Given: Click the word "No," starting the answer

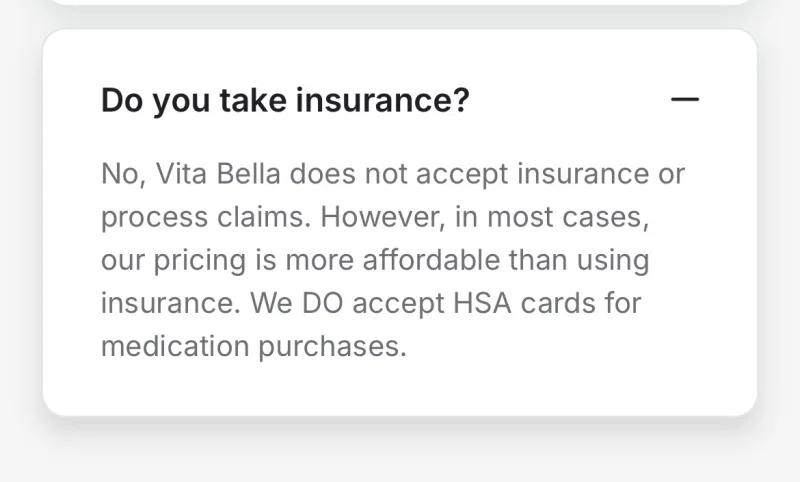Looking at the screenshot, I should [x=123, y=175].
